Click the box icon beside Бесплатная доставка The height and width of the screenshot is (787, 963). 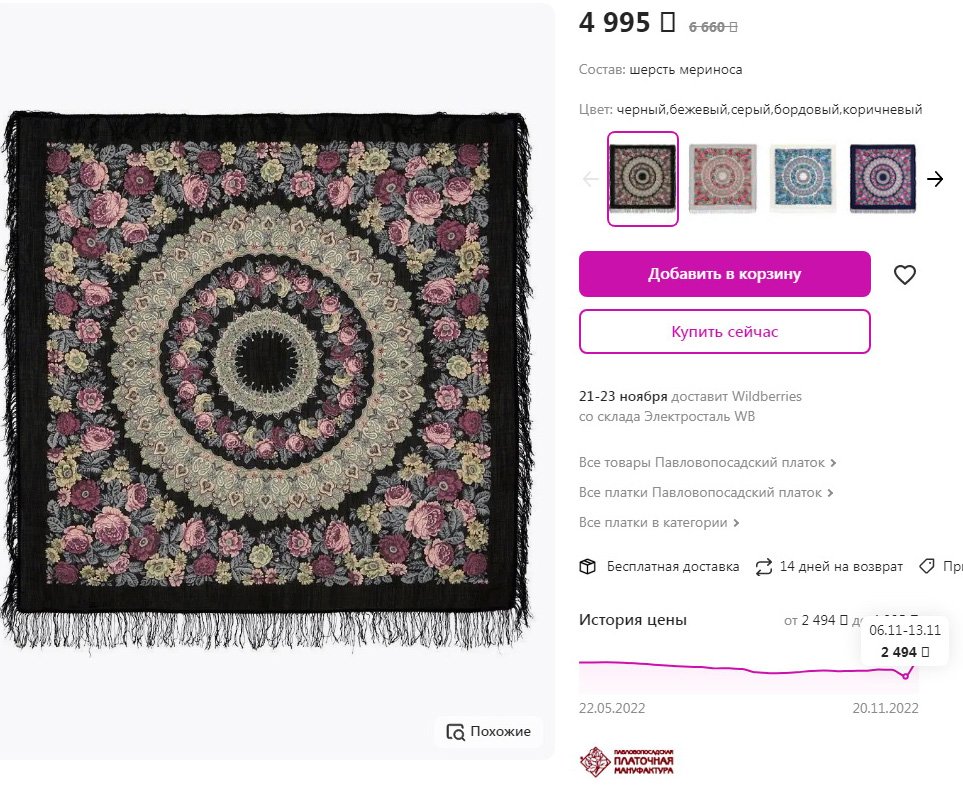click(x=588, y=567)
